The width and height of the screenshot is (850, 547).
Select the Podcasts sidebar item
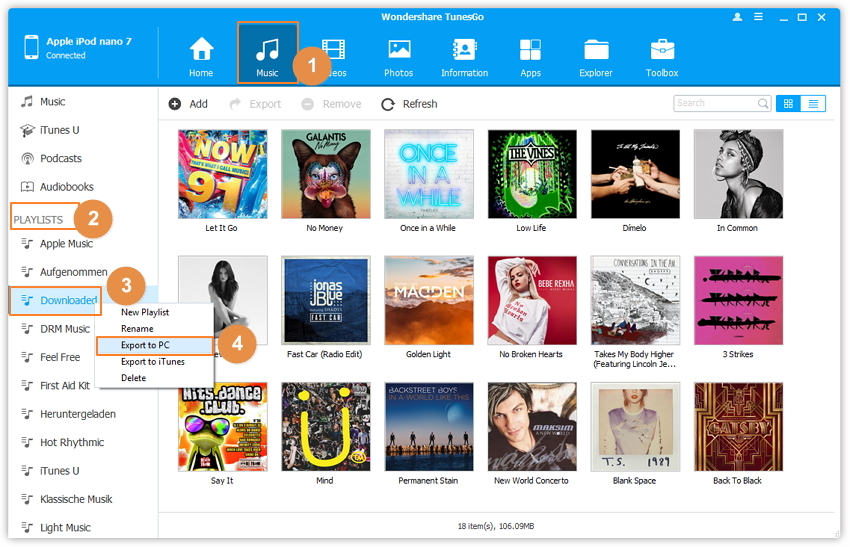pyautogui.click(x=60, y=158)
